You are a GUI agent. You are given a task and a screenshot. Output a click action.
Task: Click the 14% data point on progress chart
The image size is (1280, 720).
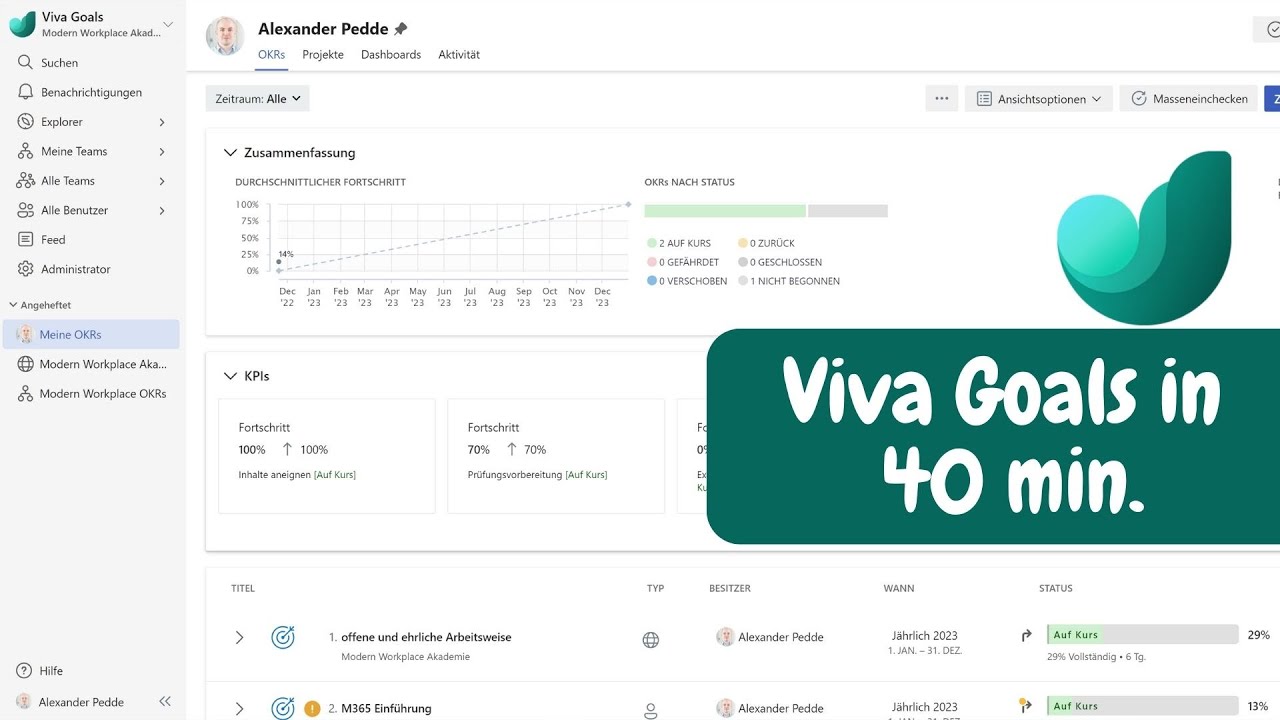(278, 262)
